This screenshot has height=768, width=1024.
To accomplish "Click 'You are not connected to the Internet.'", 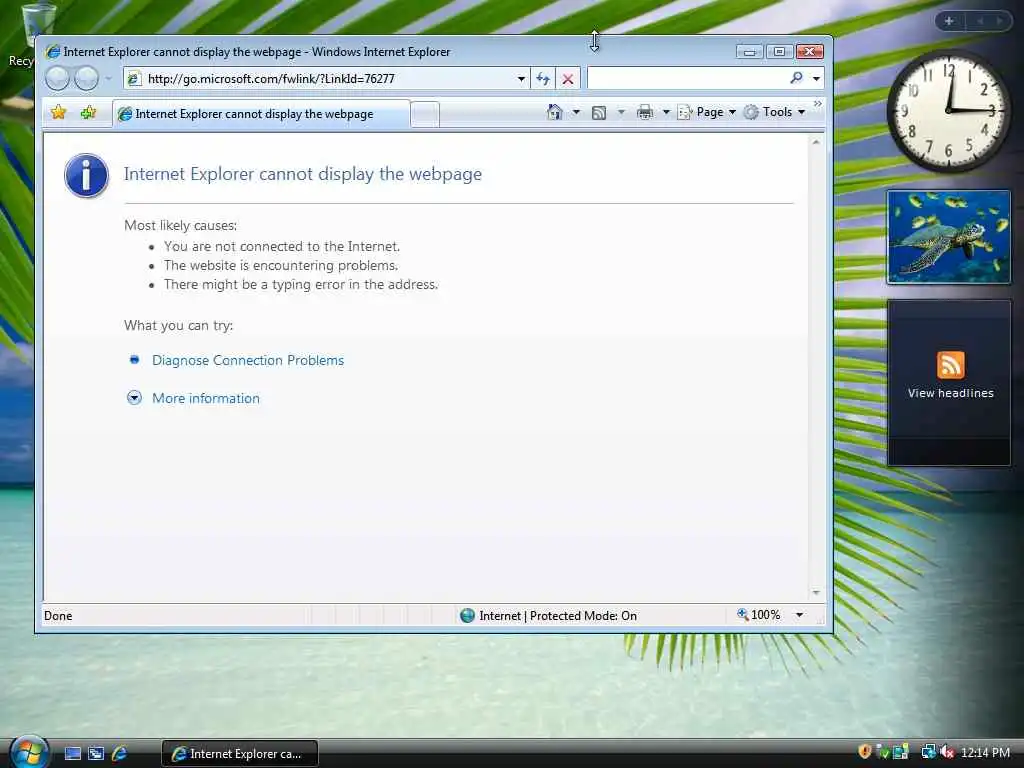I will pyautogui.click(x=281, y=246).
